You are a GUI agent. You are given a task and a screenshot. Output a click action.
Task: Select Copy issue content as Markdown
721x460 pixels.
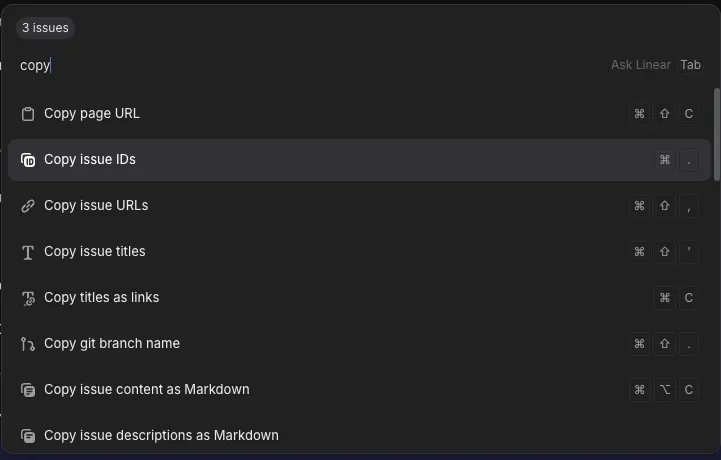point(360,390)
